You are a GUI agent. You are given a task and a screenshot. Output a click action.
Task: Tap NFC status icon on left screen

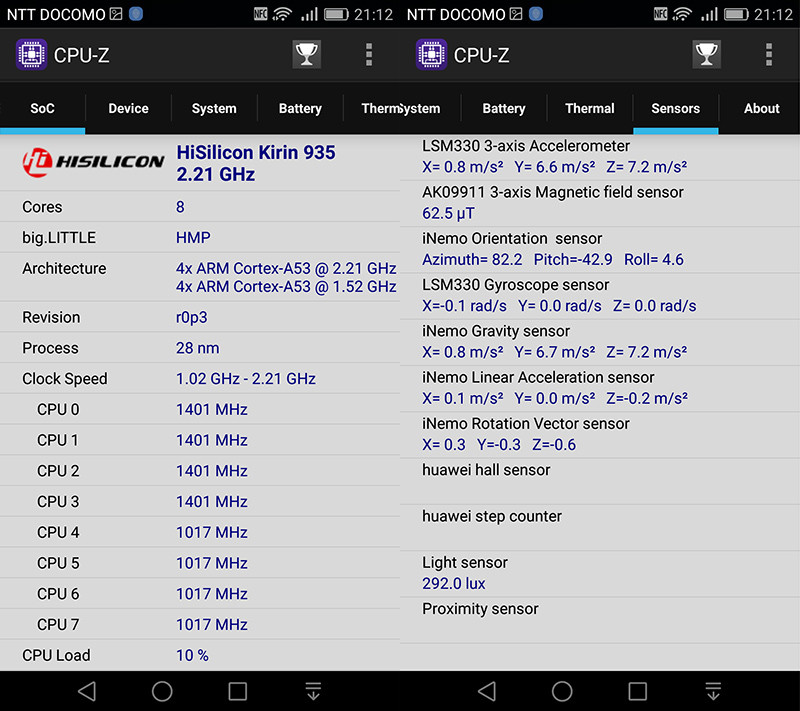click(261, 14)
